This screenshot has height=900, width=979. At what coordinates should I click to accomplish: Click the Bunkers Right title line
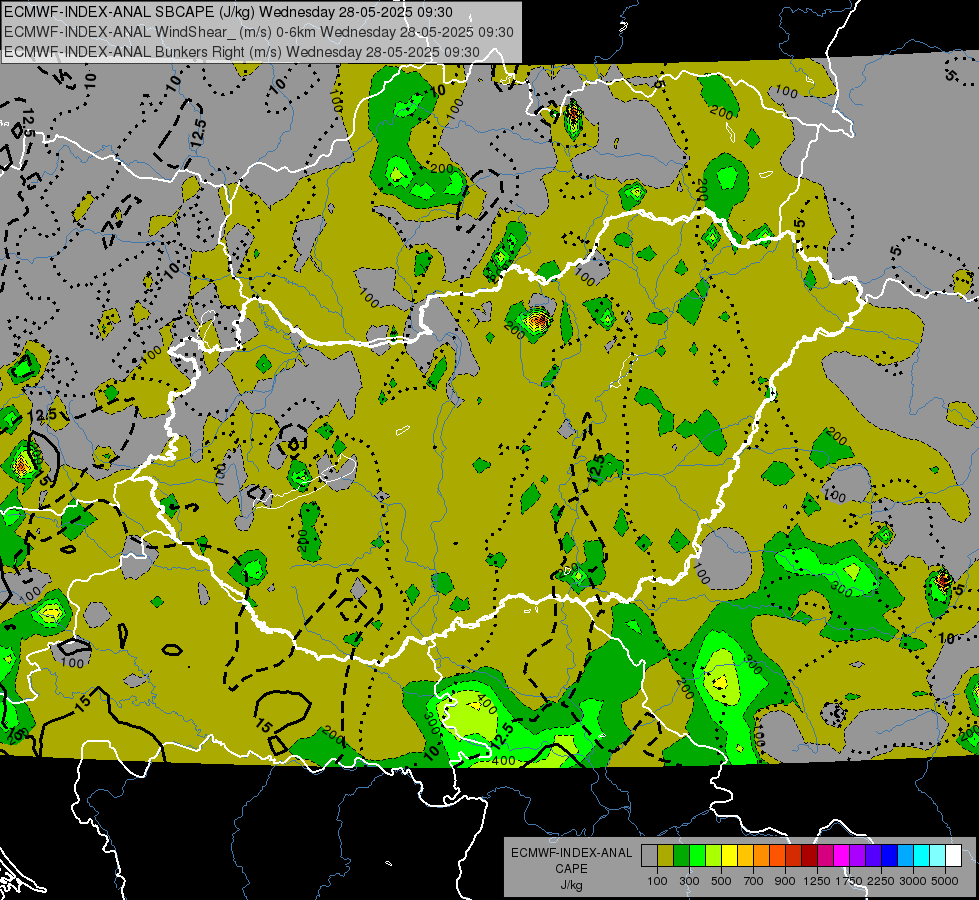[x=242, y=52]
